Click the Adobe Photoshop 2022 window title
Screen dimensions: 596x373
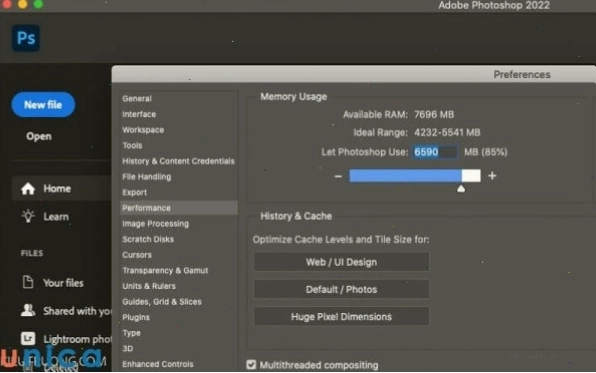tap(494, 5)
